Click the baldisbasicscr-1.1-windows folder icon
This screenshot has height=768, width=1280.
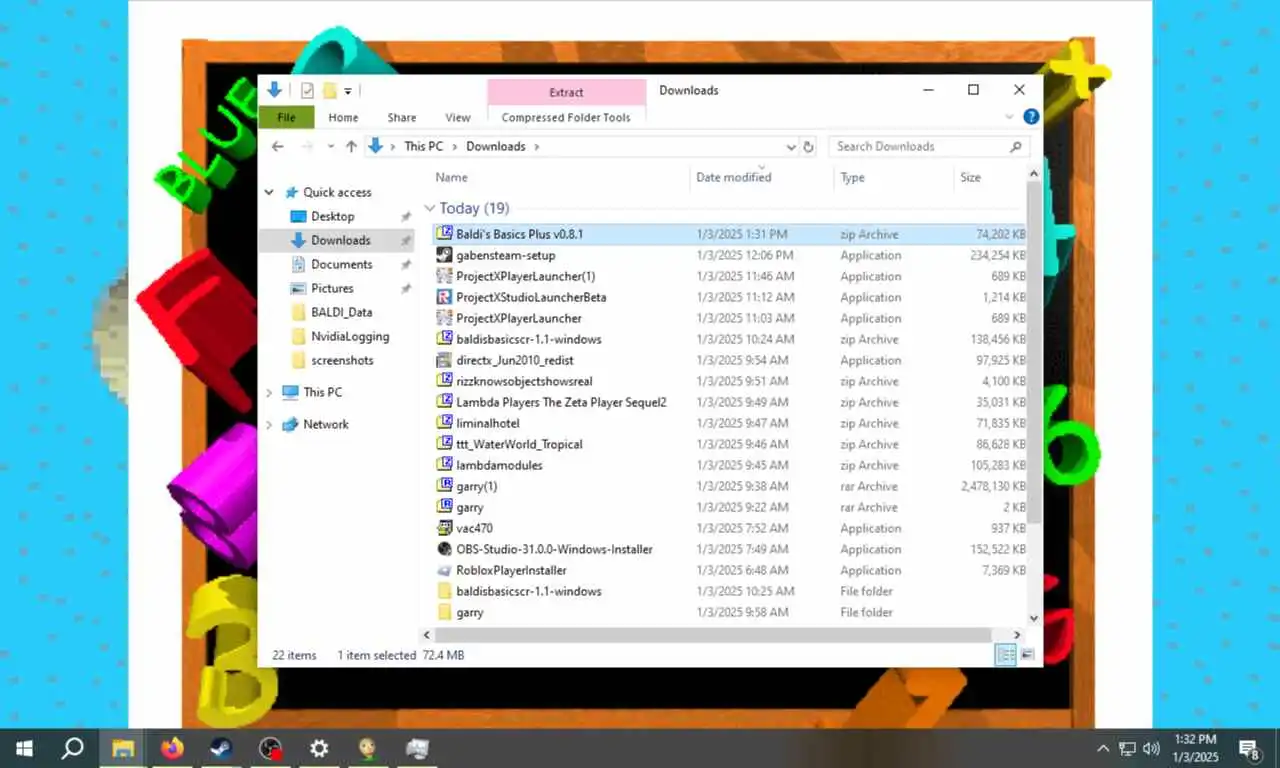point(445,591)
